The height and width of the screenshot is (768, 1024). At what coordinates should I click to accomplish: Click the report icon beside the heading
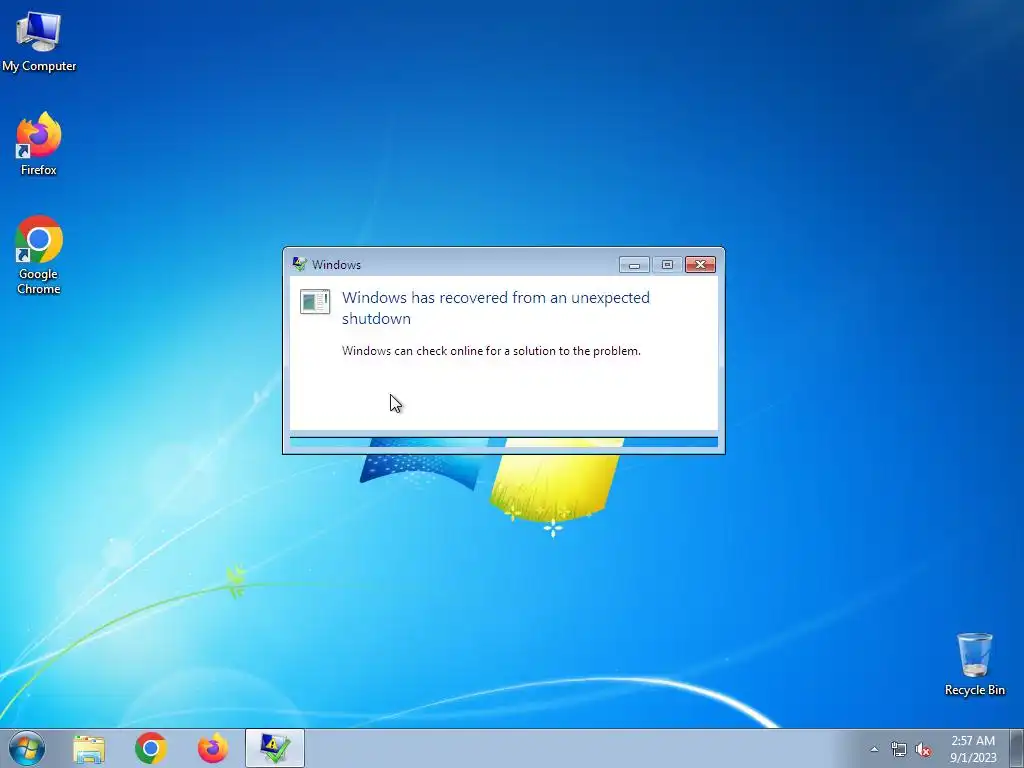315,302
